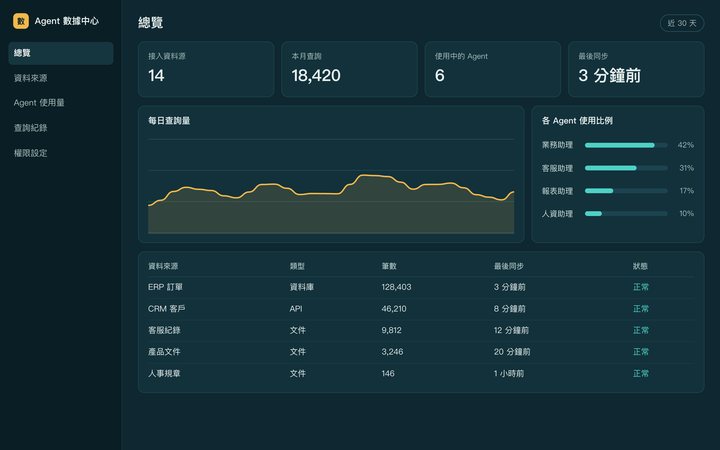
Task: Click the 客服助理 usage bar
Action: coord(626,168)
